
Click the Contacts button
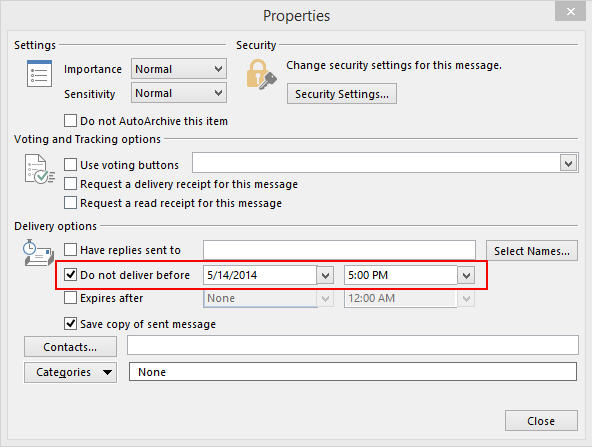click(x=70, y=347)
